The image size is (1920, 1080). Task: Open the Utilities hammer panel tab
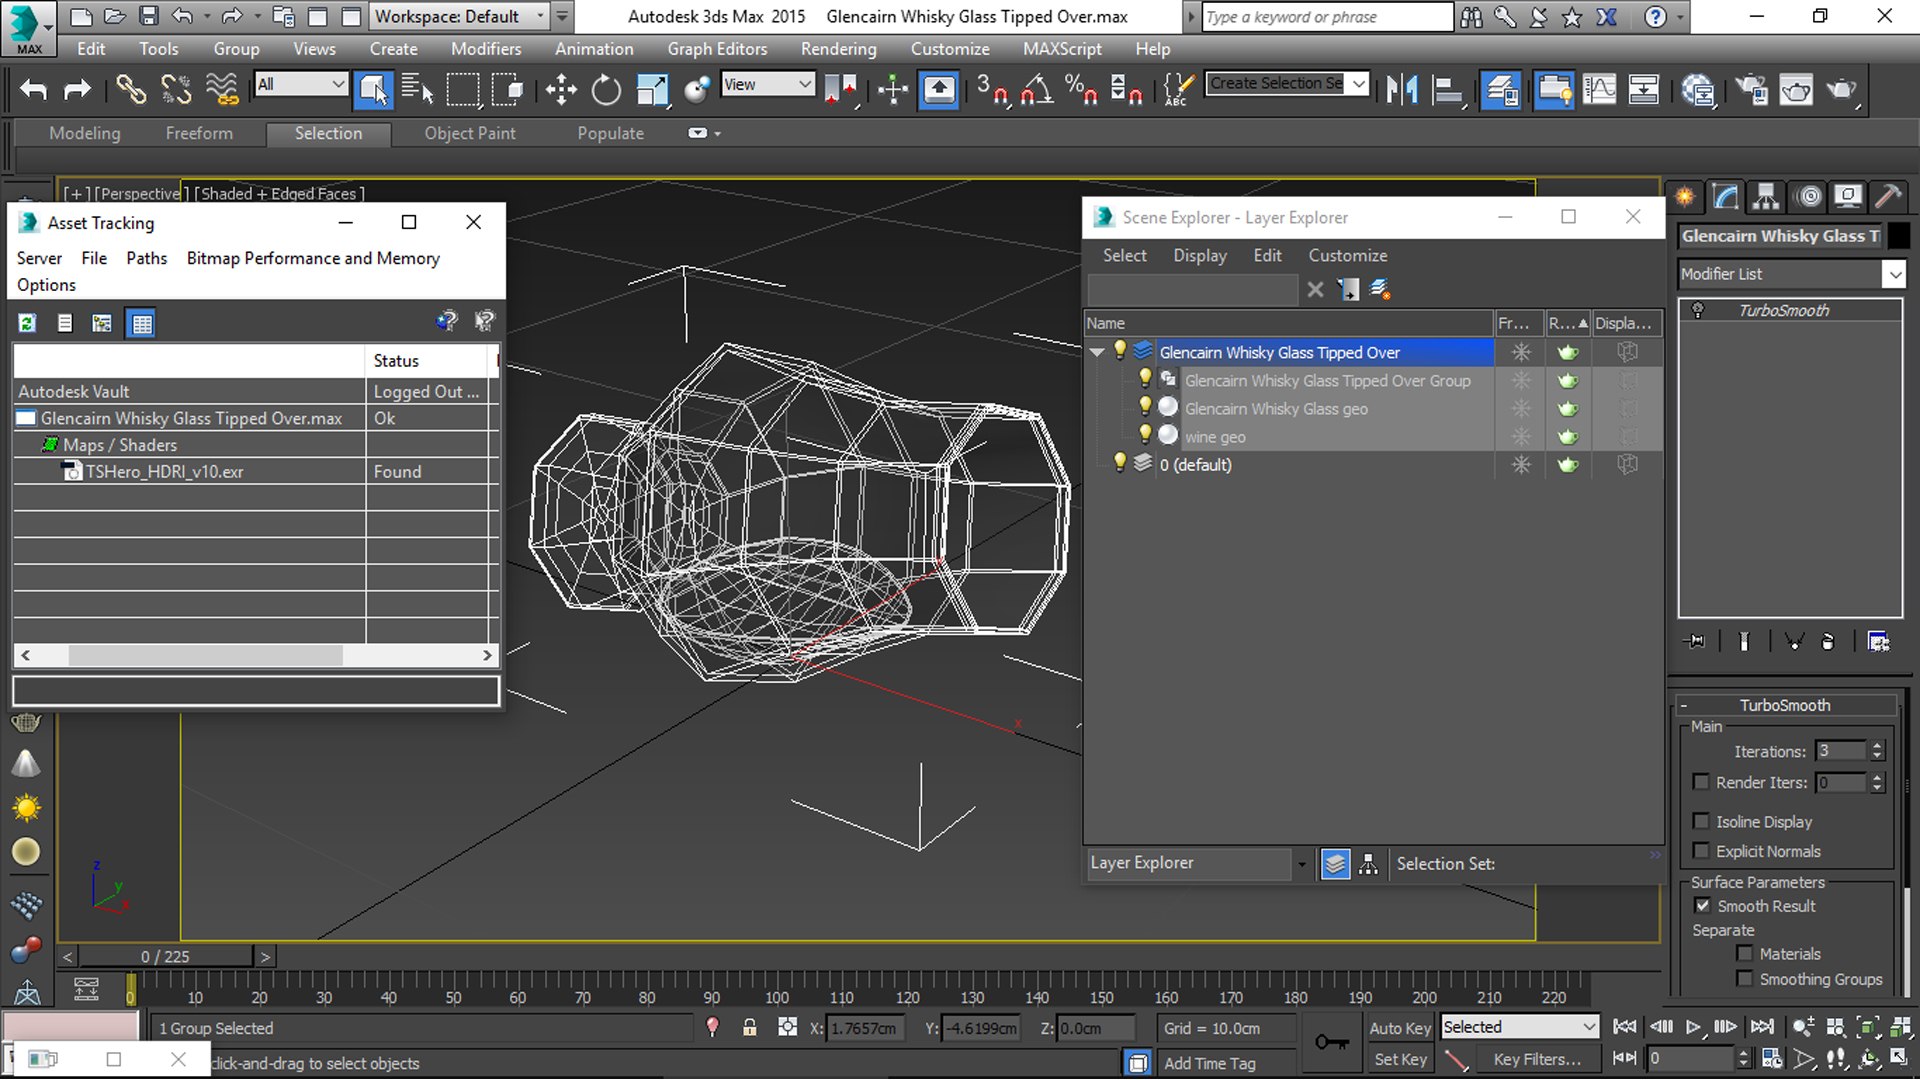(1887, 196)
